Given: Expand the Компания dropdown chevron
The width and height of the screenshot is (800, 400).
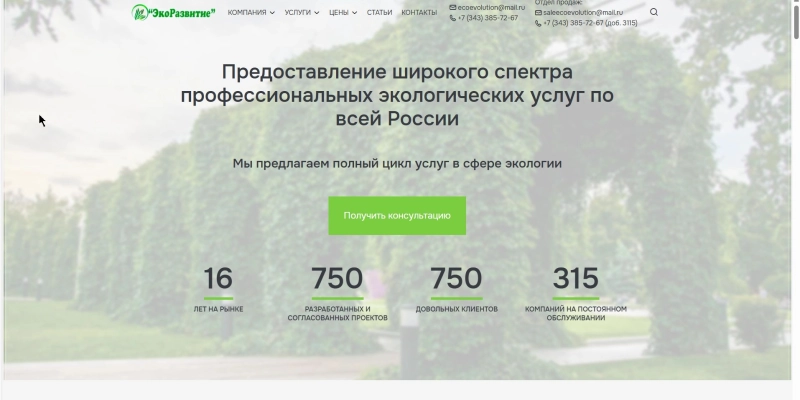Looking at the screenshot, I should pyautogui.click(x=272, y=13).
